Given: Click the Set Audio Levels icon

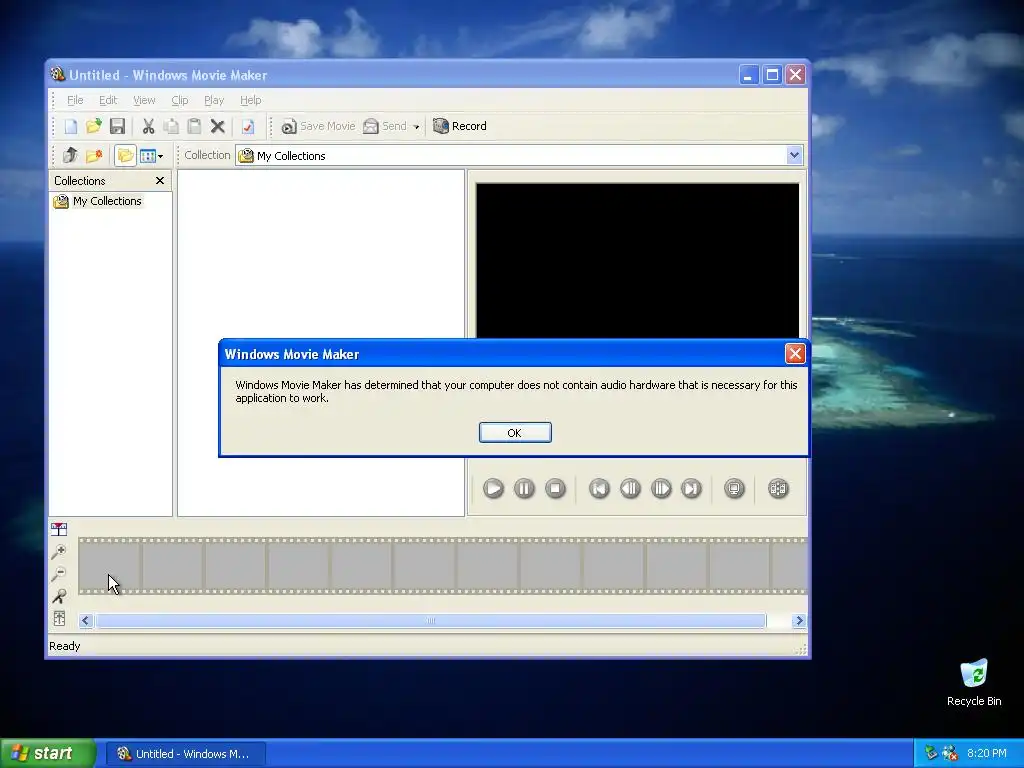Looking at the screenshot, I should pyautogui.click(x=59, y=618).
